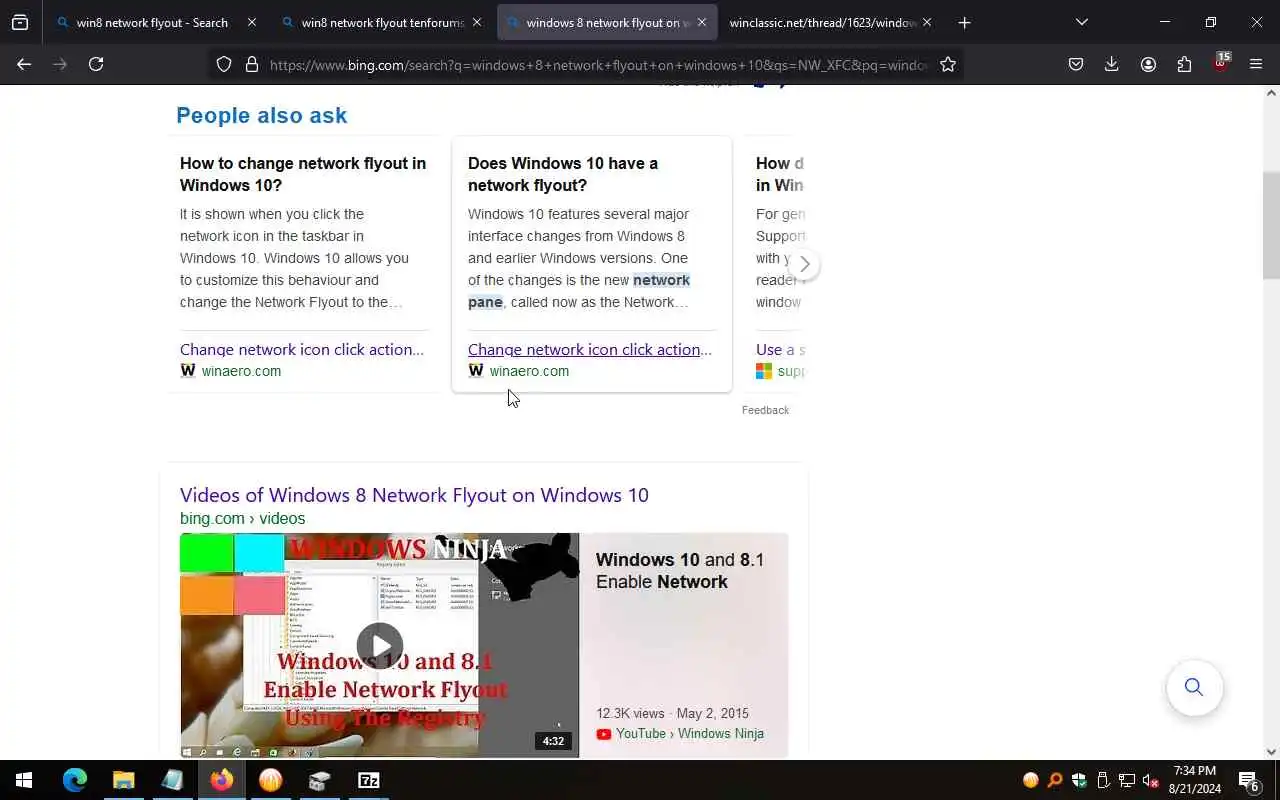Launch Microsoft Edge from taskbar
Screen dimensions: 1280x800
75,780
